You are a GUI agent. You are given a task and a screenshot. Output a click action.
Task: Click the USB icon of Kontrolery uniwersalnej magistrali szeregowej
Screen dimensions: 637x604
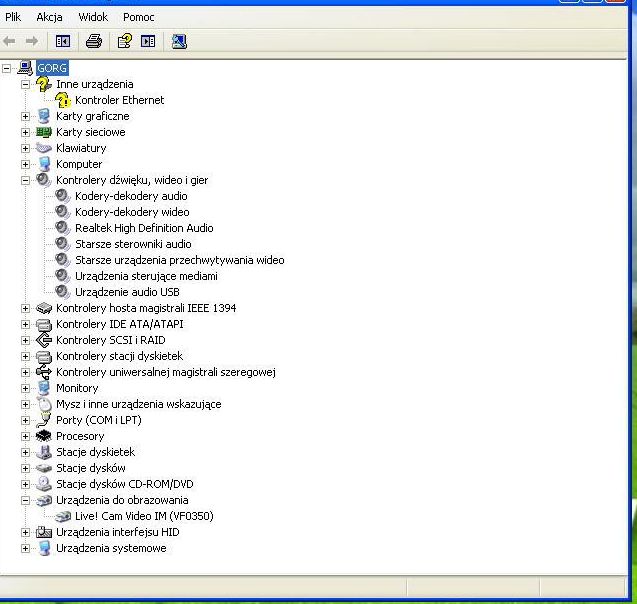click(43, 372)
